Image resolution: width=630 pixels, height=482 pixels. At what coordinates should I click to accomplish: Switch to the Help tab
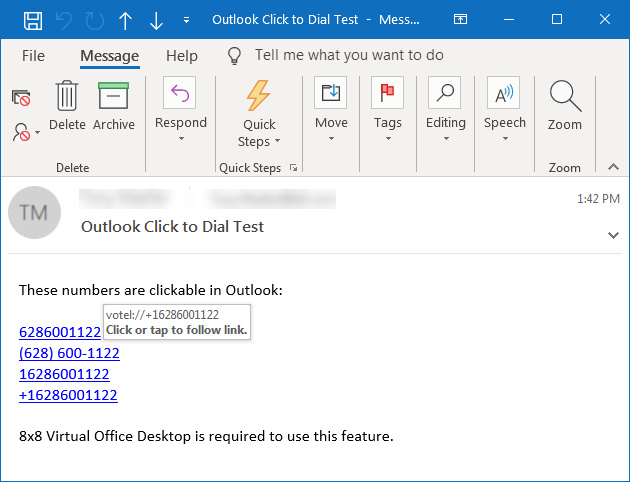tap(182, 56)
